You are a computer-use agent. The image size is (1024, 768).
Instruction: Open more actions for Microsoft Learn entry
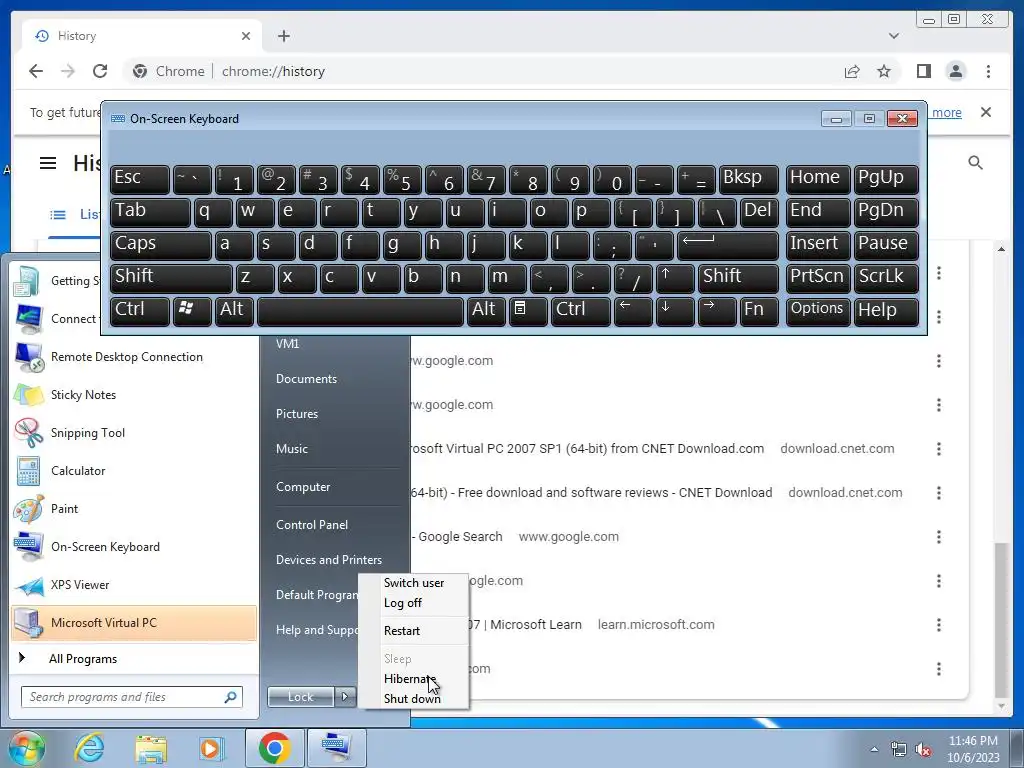[938, 625]
